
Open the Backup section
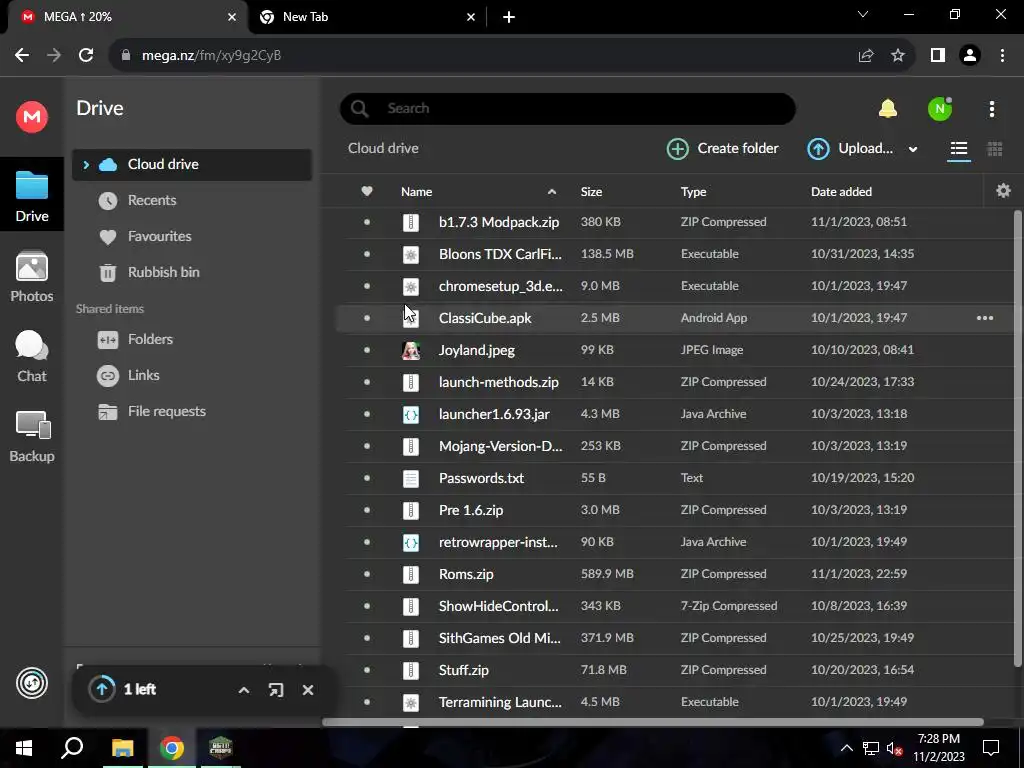(31, 436)
